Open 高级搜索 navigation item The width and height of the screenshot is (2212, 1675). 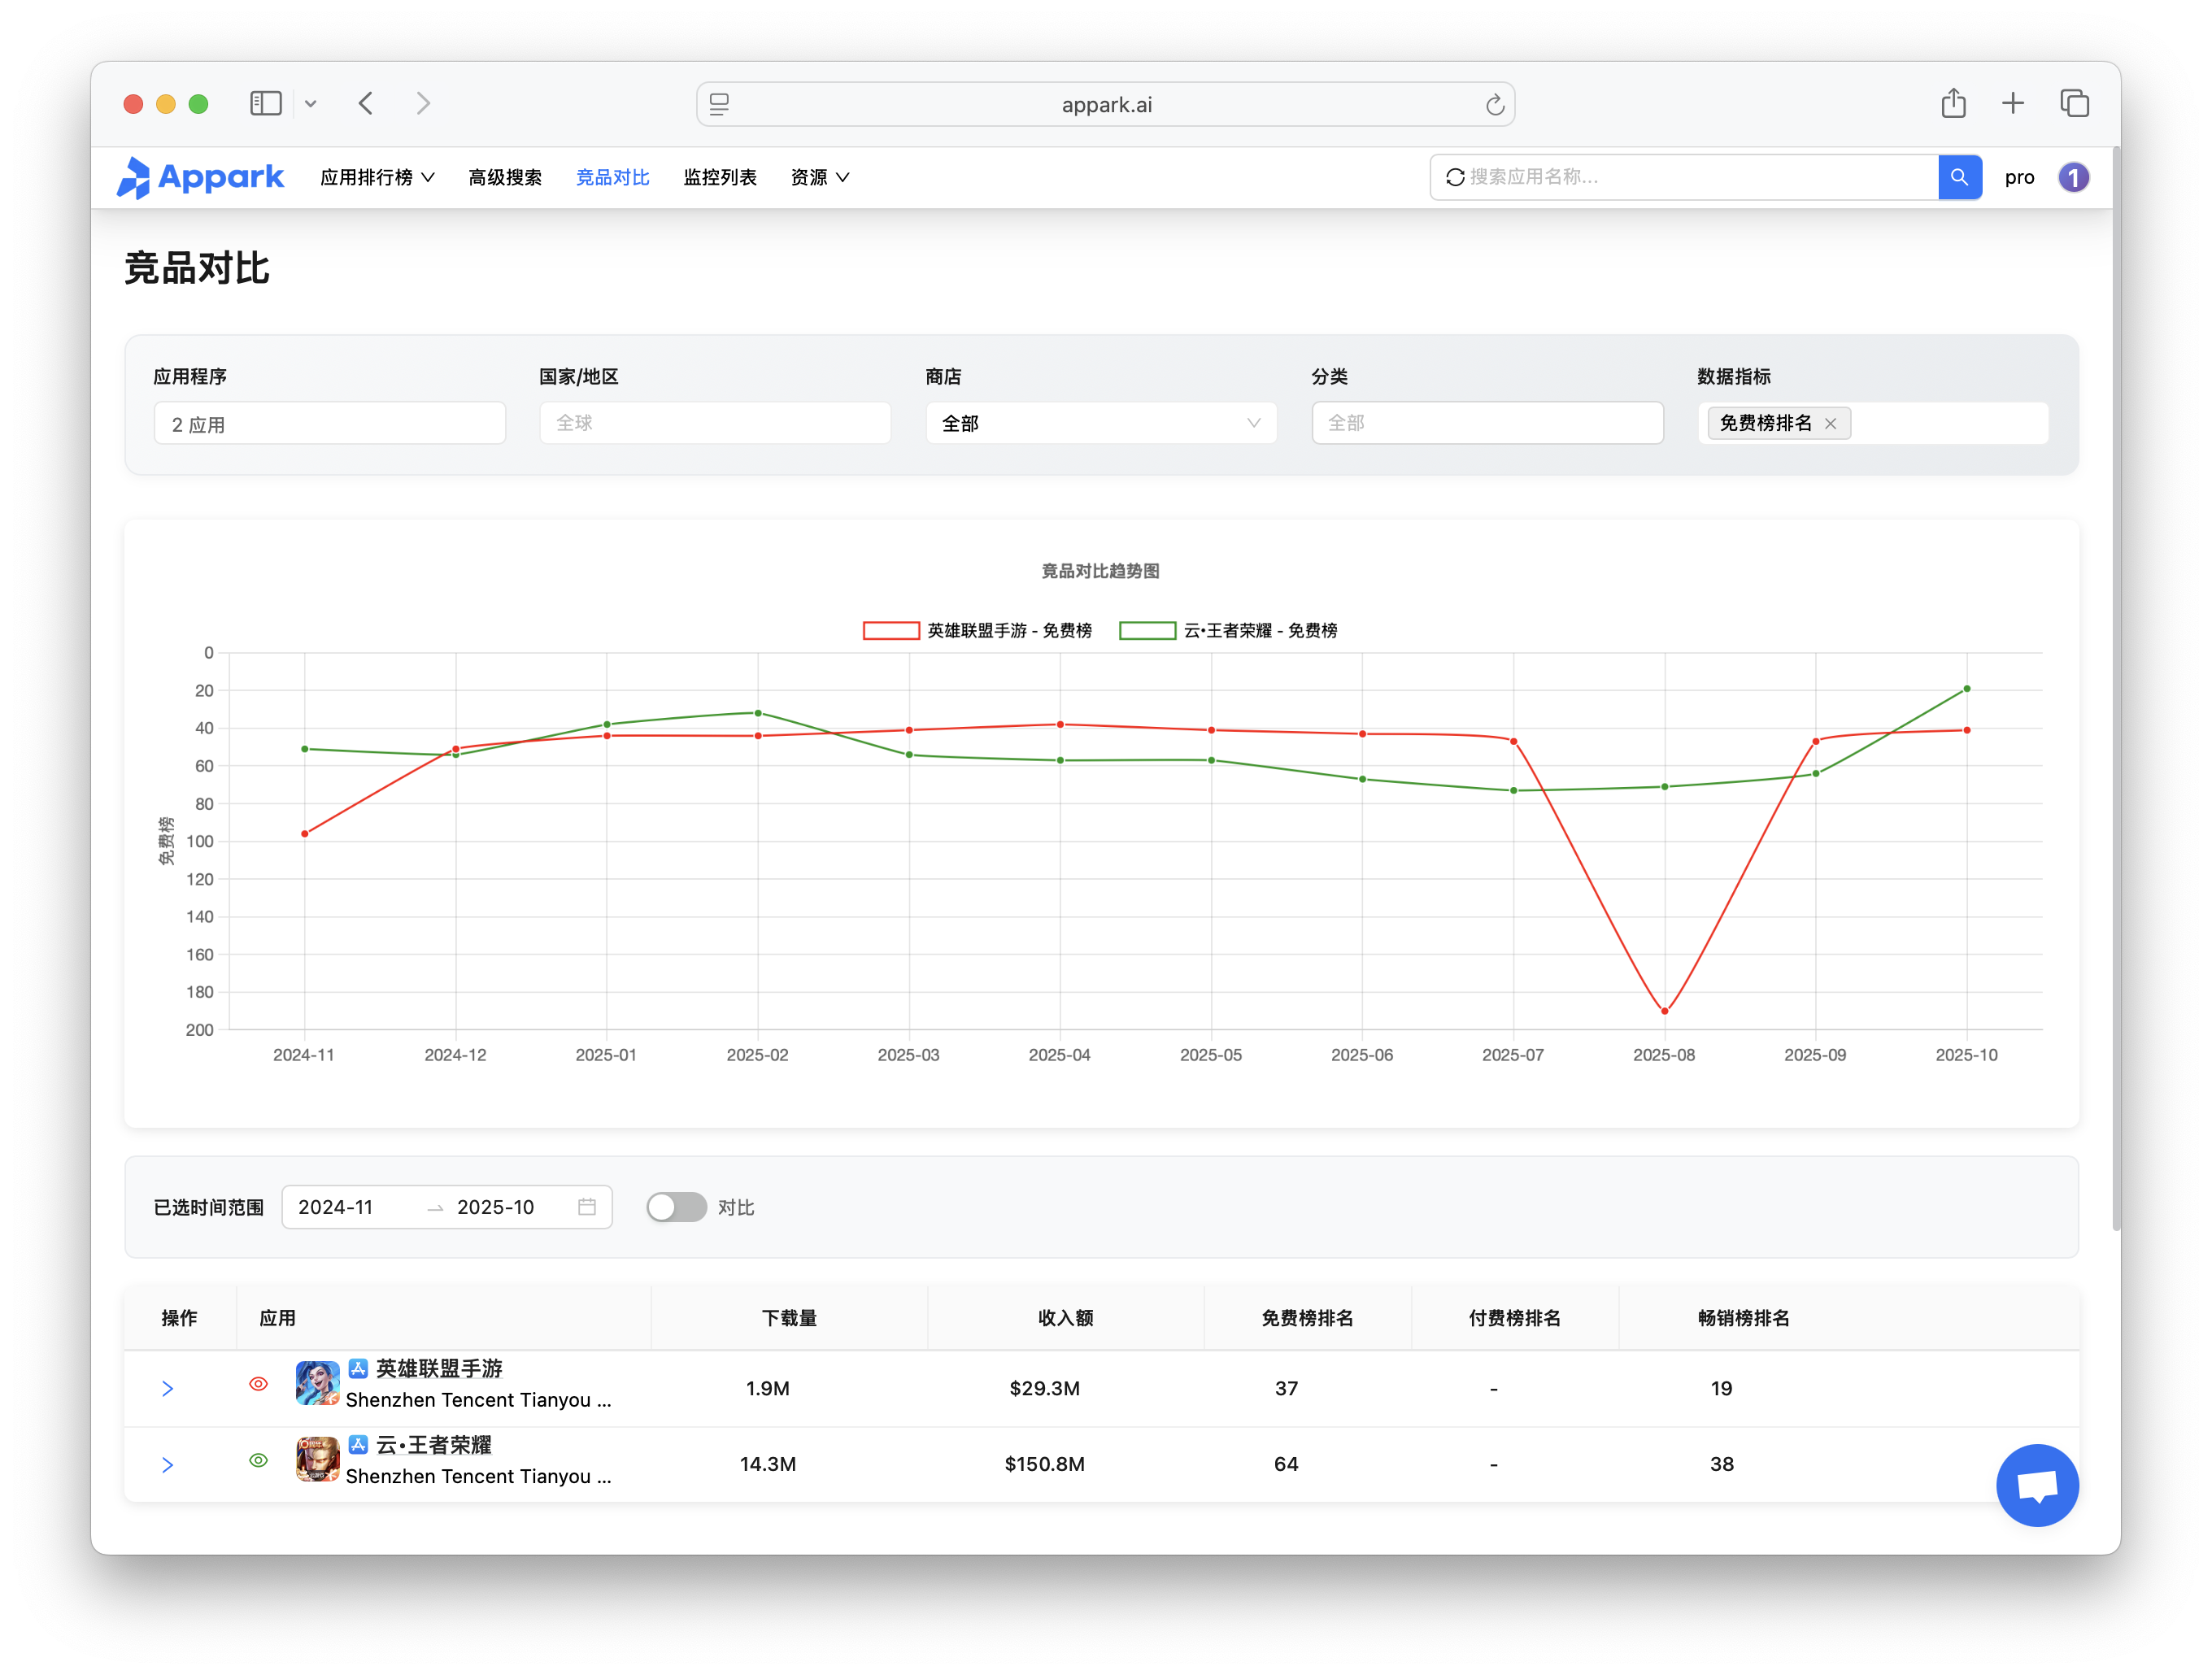pos(505,177)
